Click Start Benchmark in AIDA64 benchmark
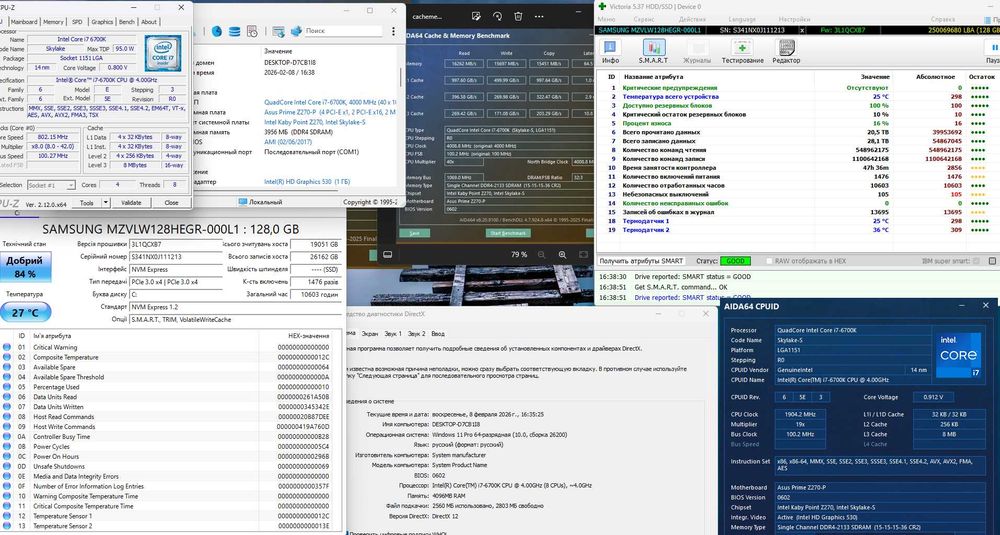The width and height of the screenshot is (1000, 535). pos(508,233)
